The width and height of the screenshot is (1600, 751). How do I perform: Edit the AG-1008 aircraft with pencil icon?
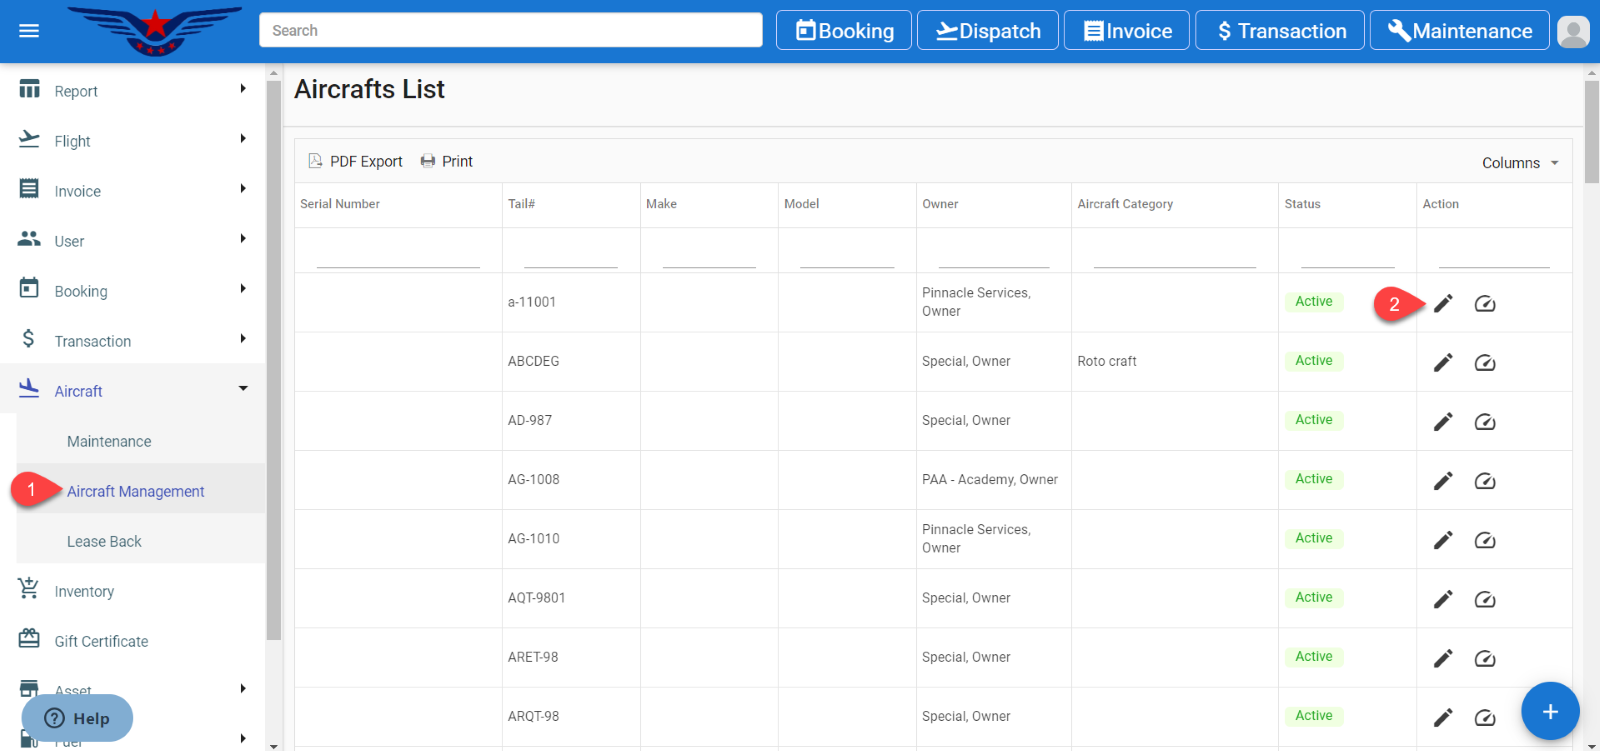click(1442, 481)
